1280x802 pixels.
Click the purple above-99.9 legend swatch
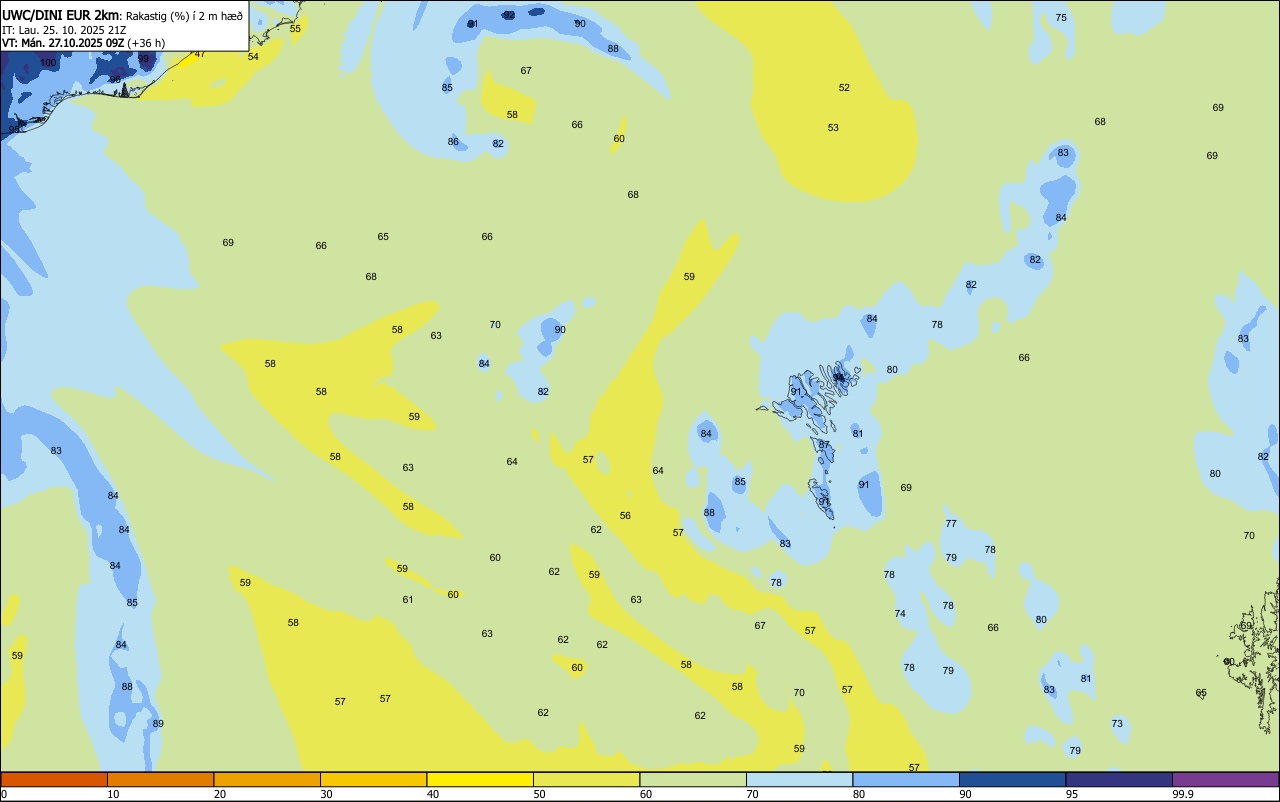tap(1225, 779)
